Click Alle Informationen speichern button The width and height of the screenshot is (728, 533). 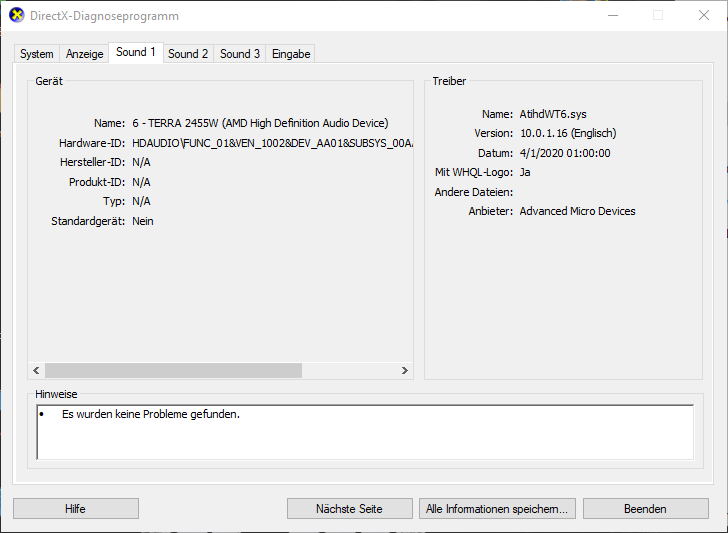click(497, 509)
